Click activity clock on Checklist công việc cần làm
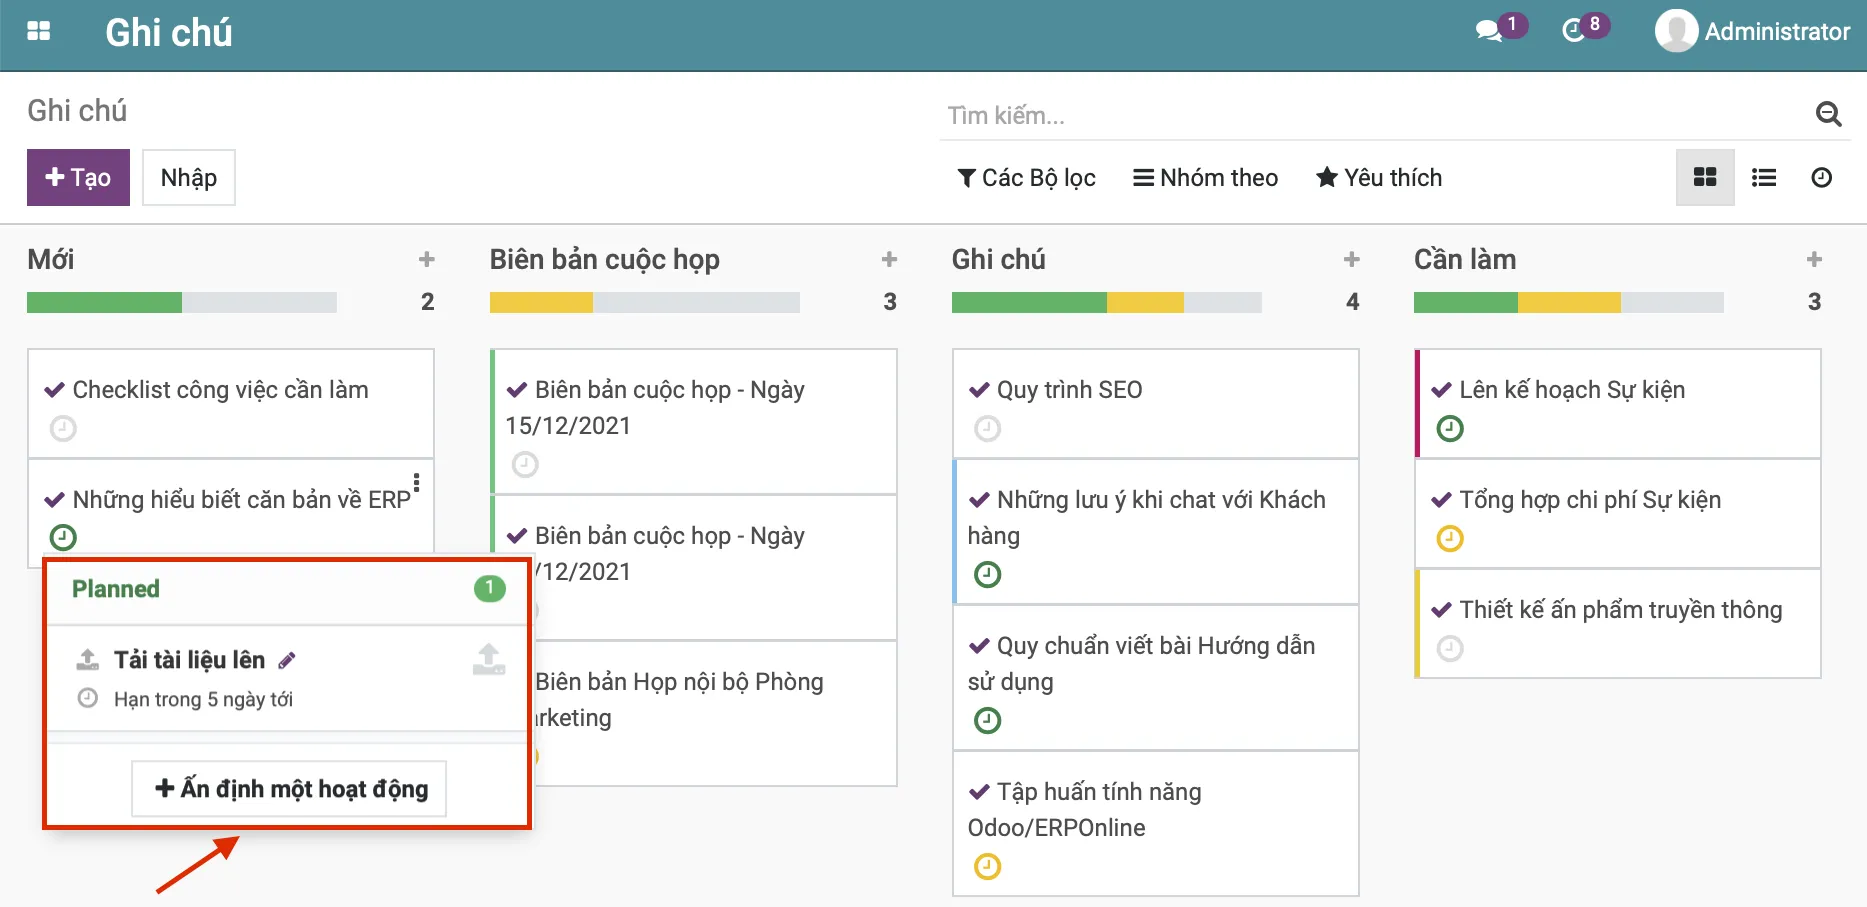 (63, 429)
